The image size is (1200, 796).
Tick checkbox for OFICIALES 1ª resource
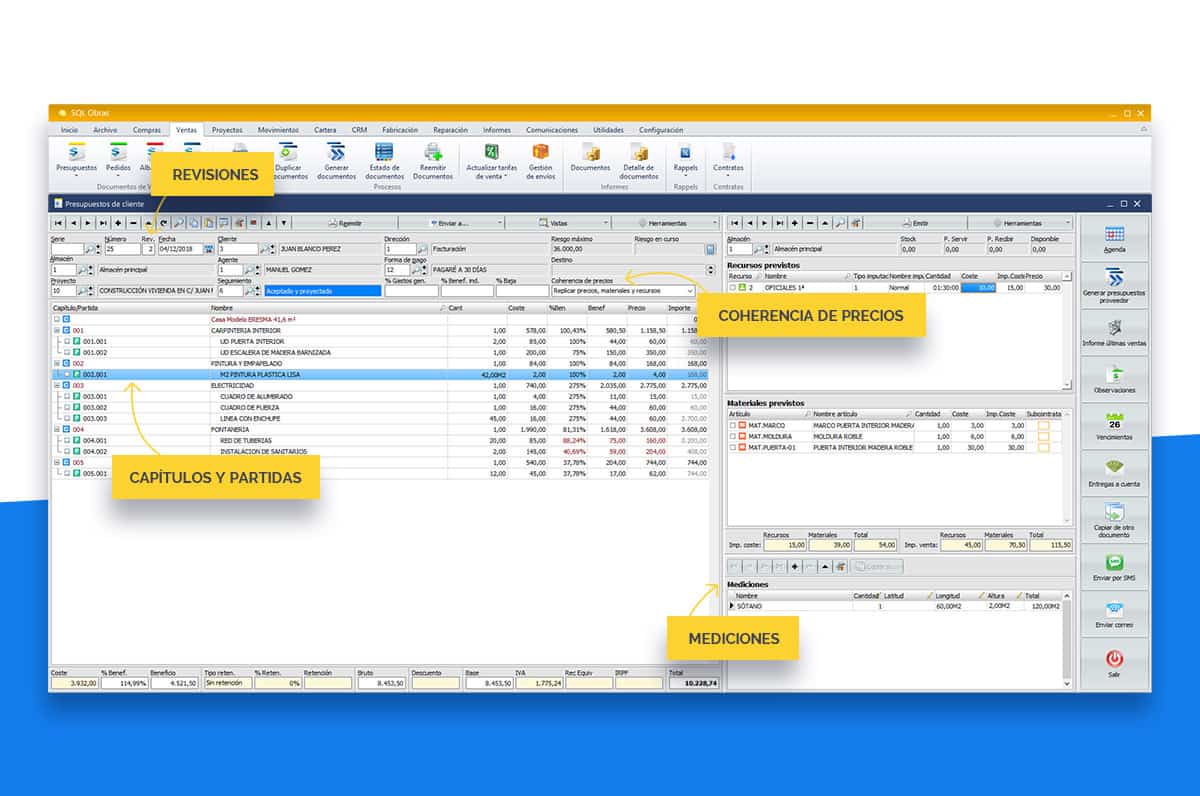[x=732, y=288]
